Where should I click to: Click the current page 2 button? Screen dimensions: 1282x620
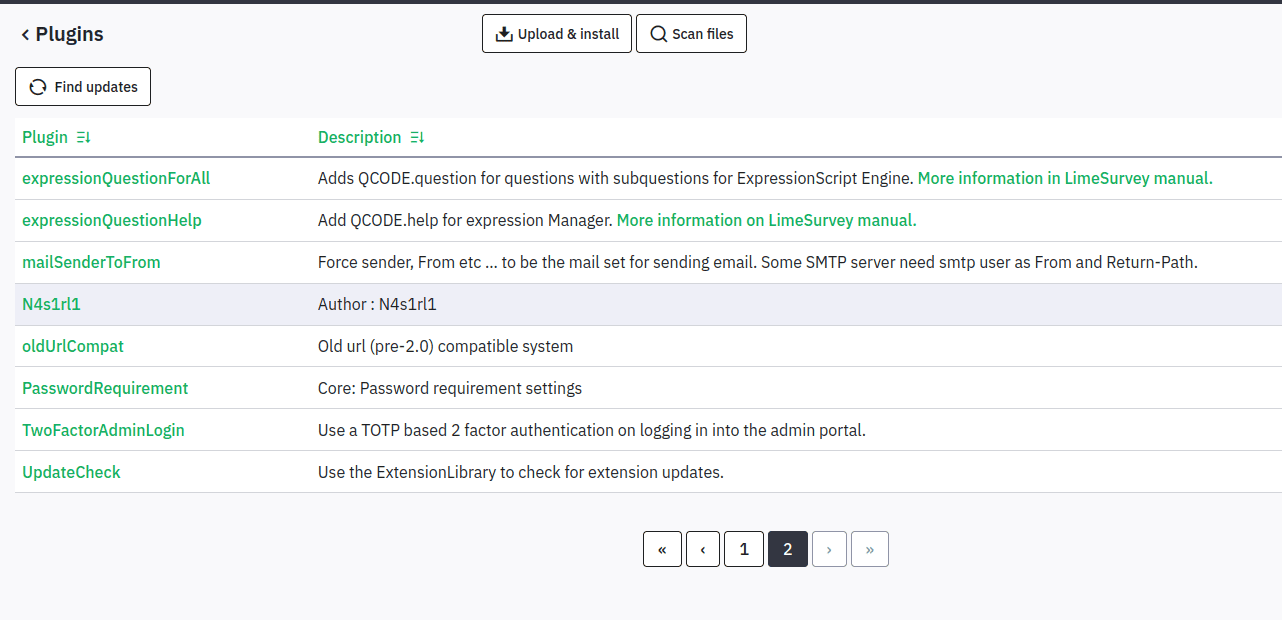click(x=788, y=549)
